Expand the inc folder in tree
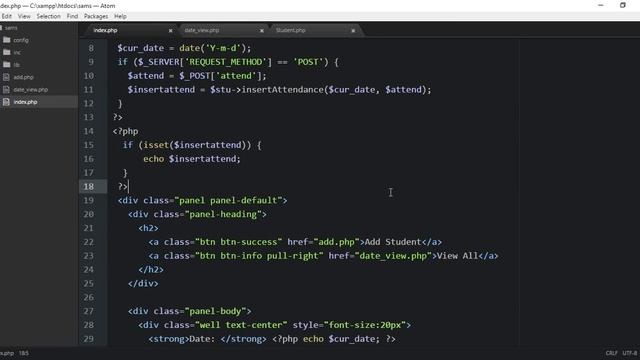640x360 pixels. 17,52
